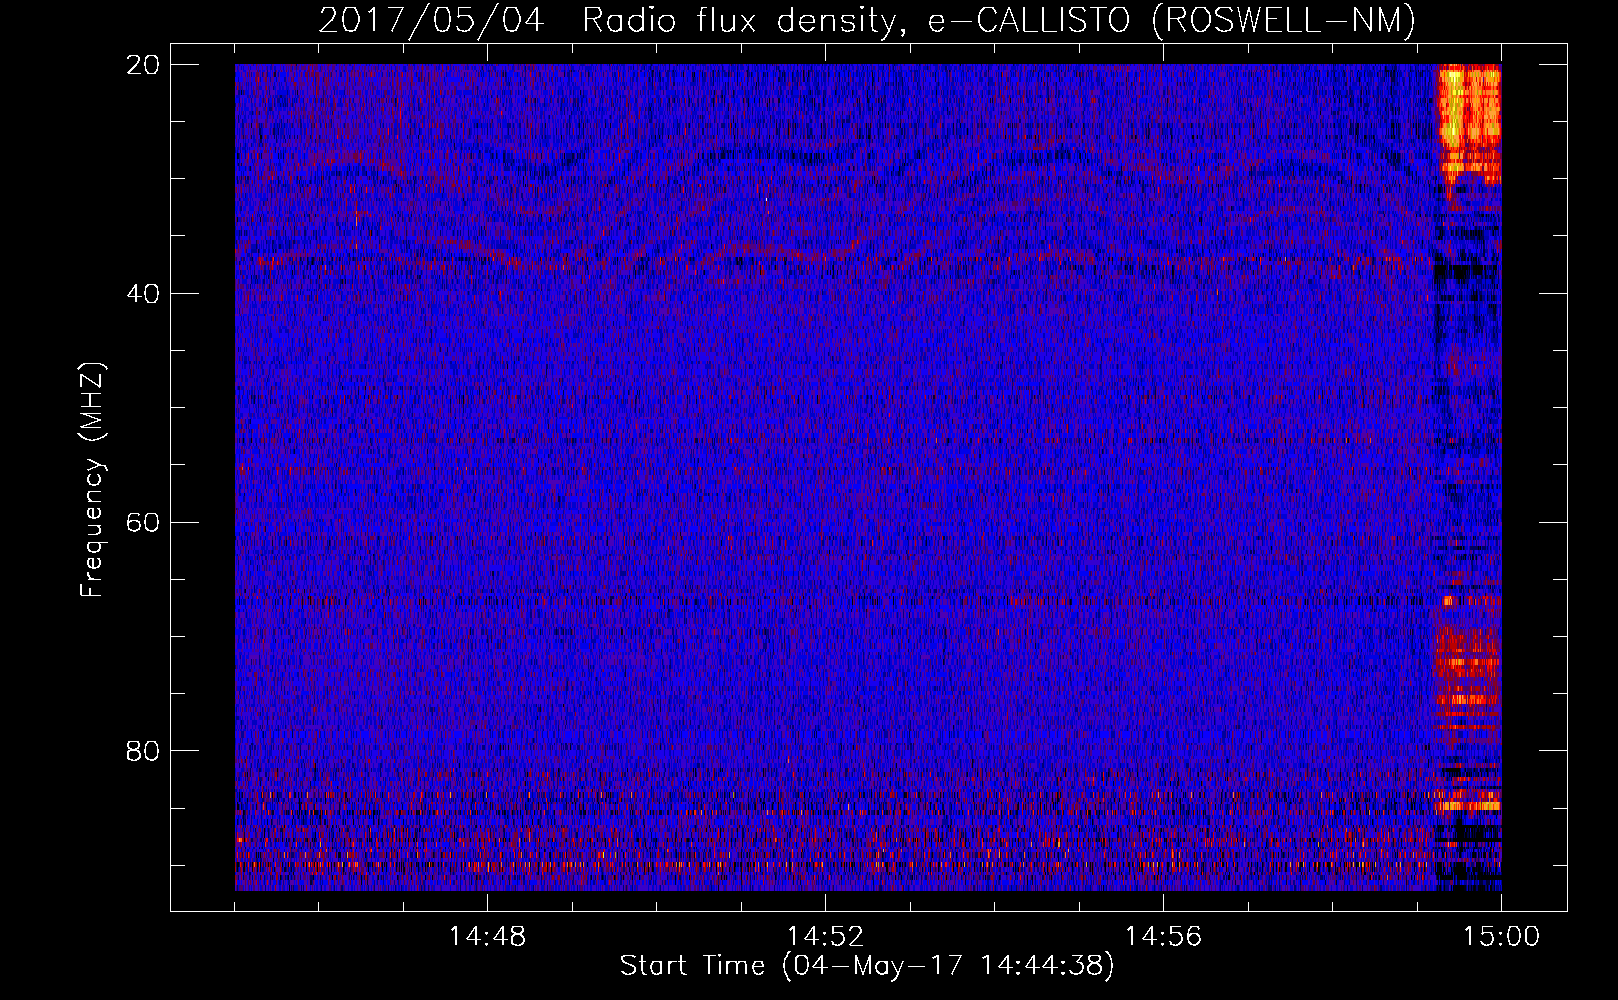Click the 20 frequency tick label
Screen dimensions: 1618x1000
[143, 65]
